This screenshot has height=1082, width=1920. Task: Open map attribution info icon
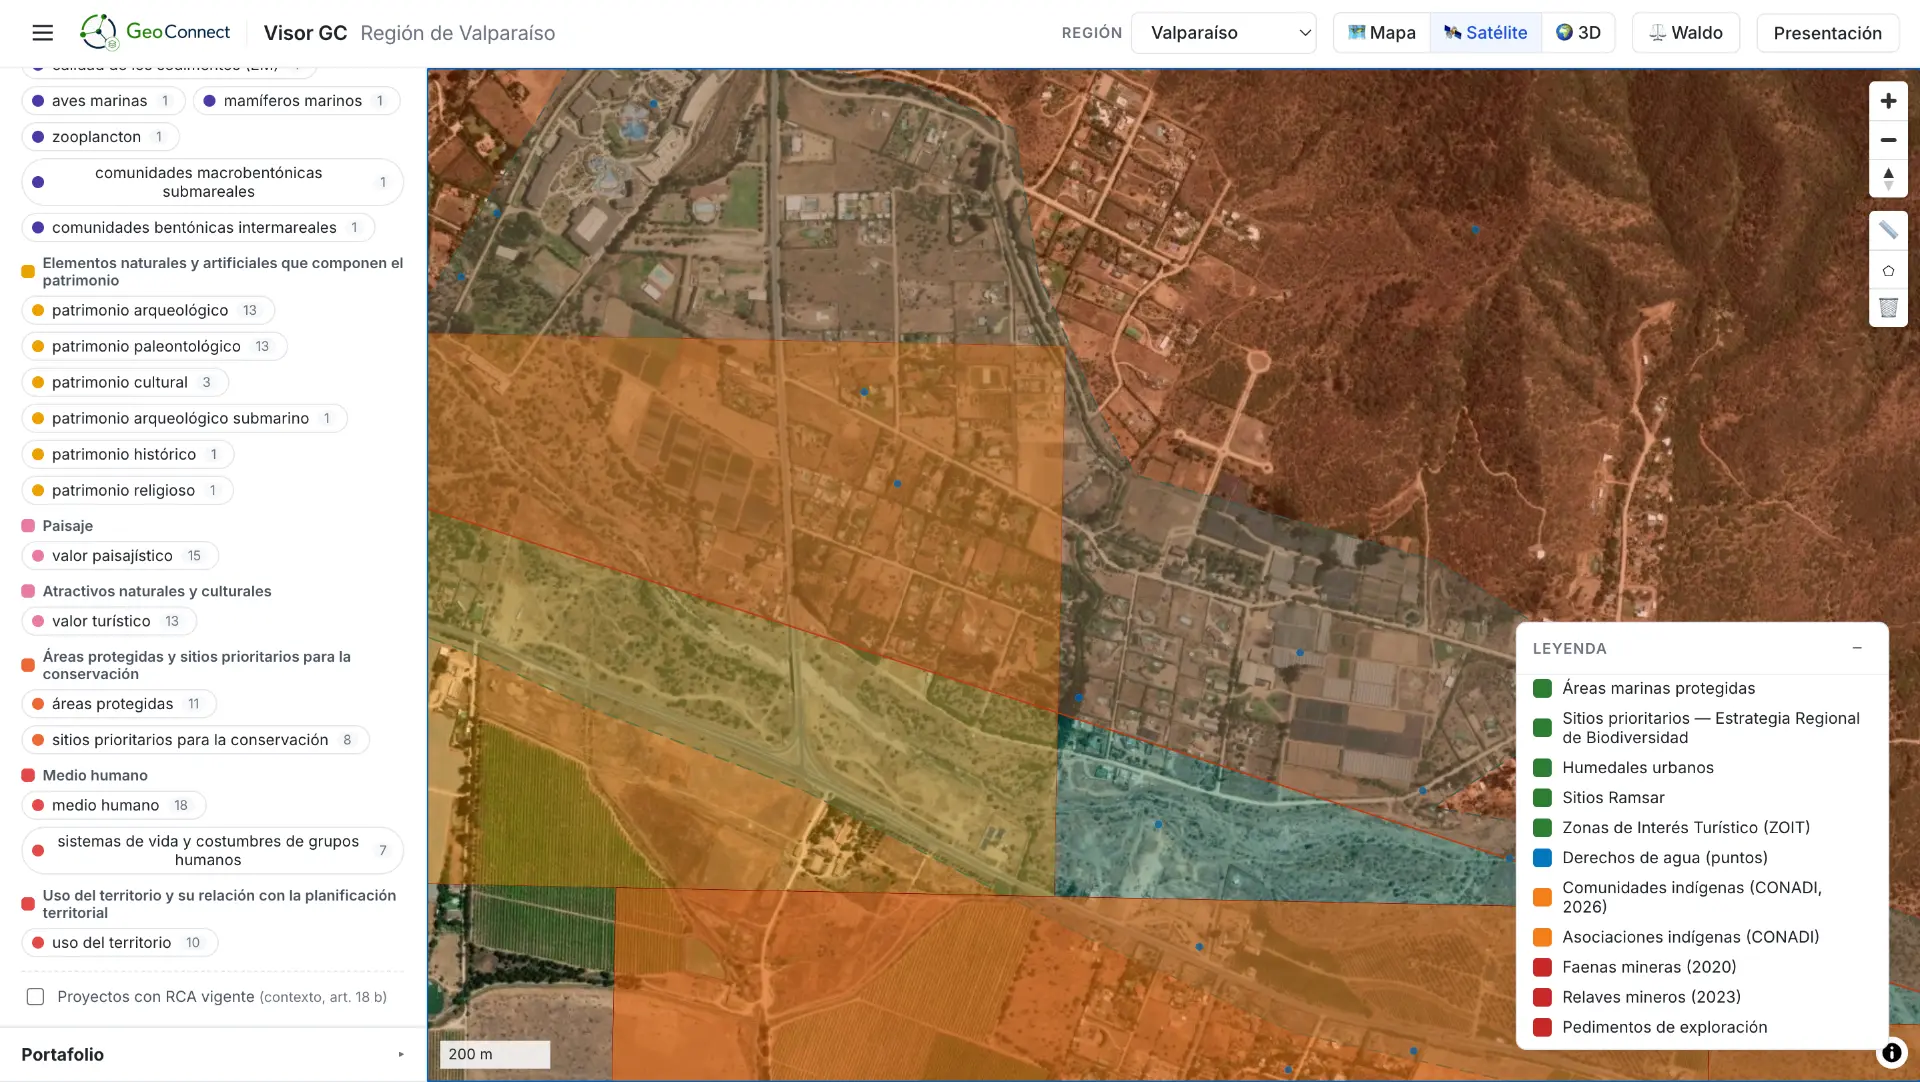pos(1892,1052)
